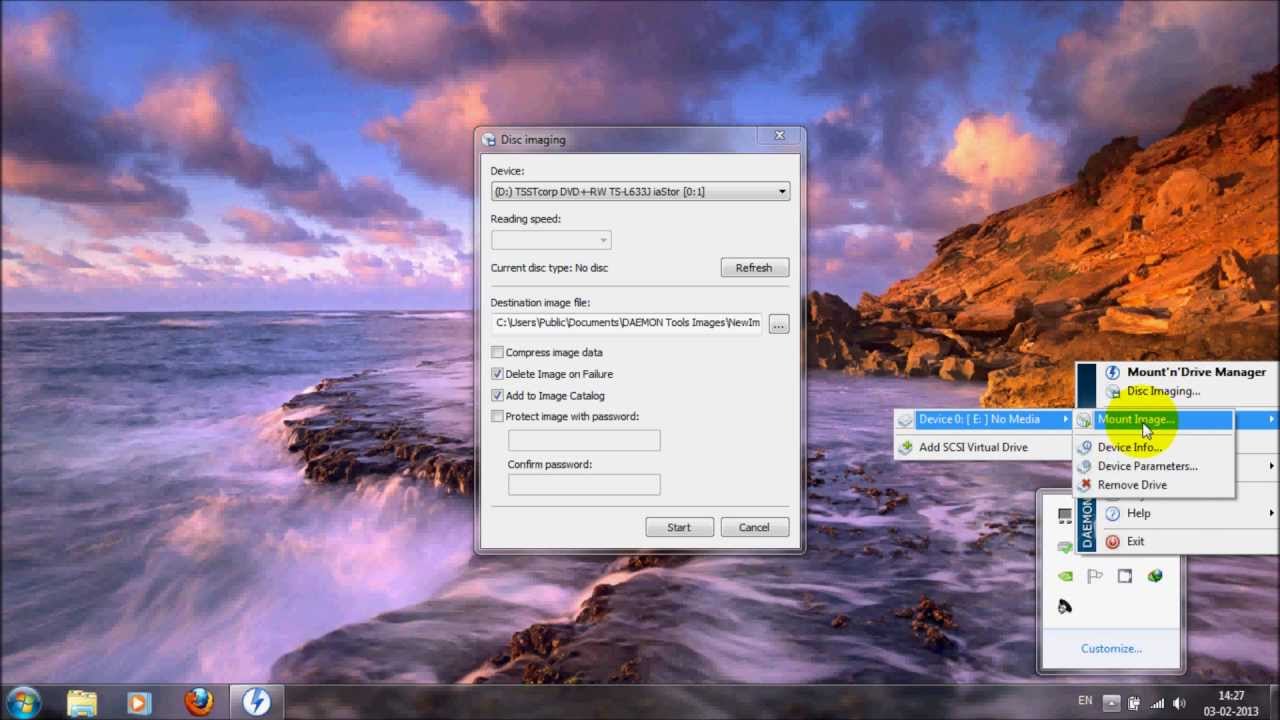Screen dimensions: 1280x720
Task: Open Windows Explorer from taskbar
Action: [82, 702]
